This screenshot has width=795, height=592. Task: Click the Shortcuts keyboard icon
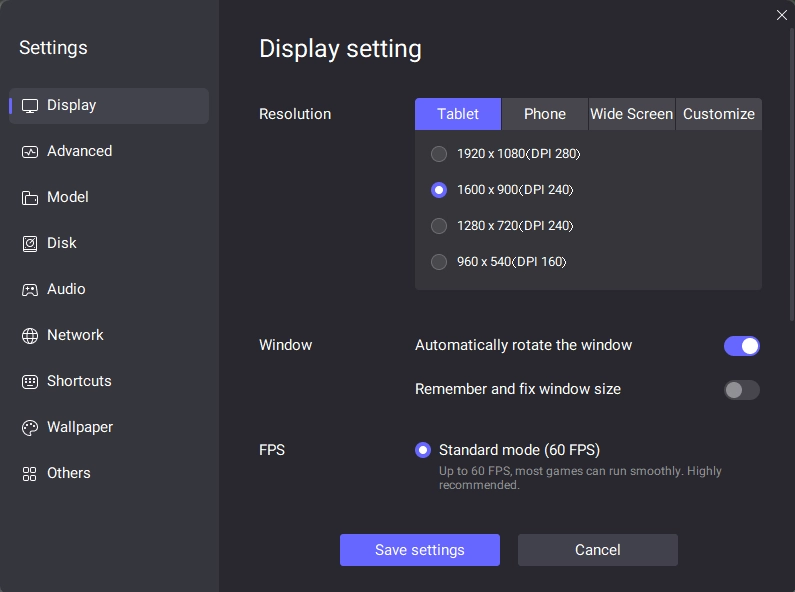coord(30,382)
